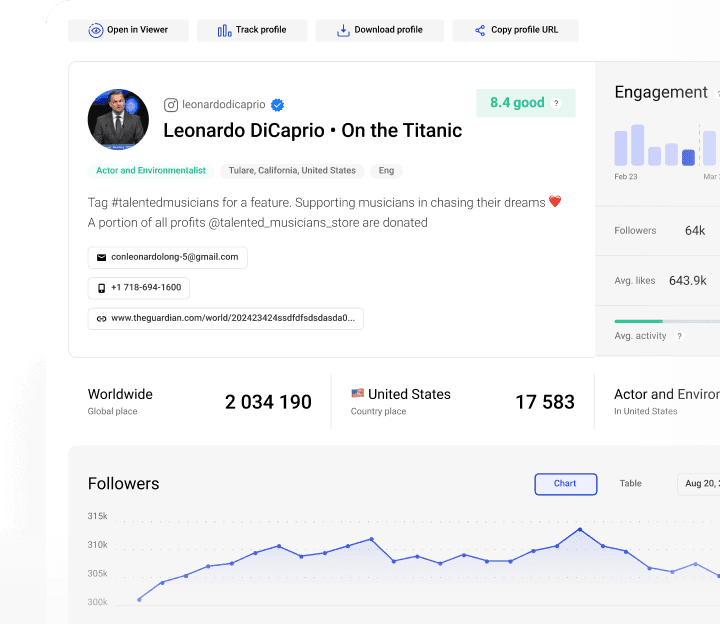Click the highlighted dark blue engagement bar
Image resolution: width=720 pixels, height=624 pixels.
point(688,157)
